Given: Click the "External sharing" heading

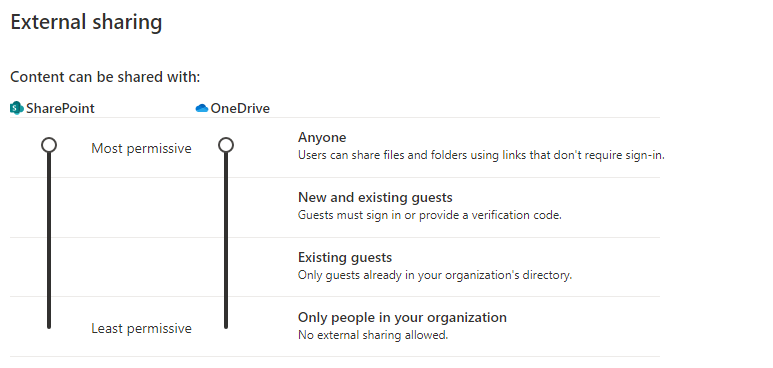Looking at the screenshot, I should [x=86, y=23].
